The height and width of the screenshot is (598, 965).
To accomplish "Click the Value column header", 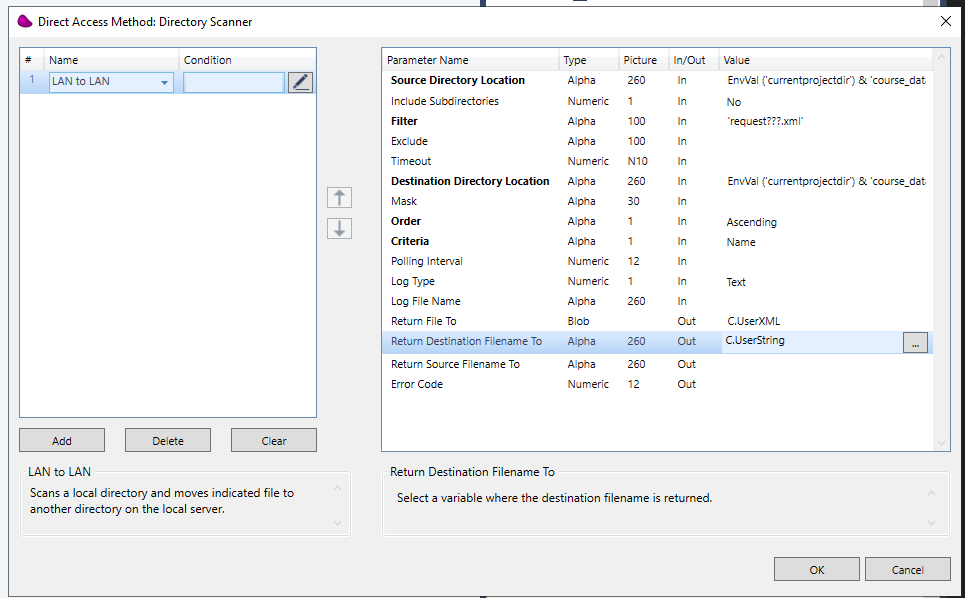I will pos(825,60).
